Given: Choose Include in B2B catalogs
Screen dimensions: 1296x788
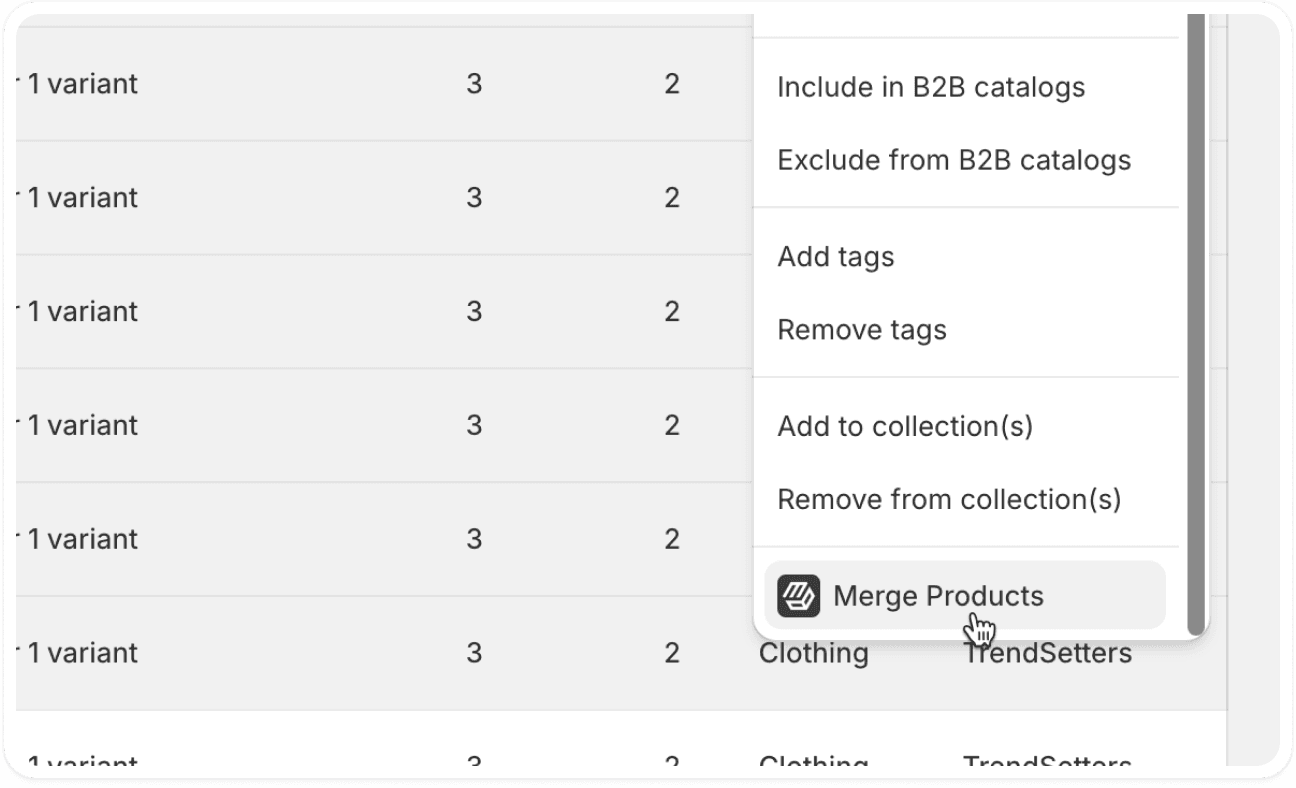Looking at the screenshot, I should coord(931,87).
